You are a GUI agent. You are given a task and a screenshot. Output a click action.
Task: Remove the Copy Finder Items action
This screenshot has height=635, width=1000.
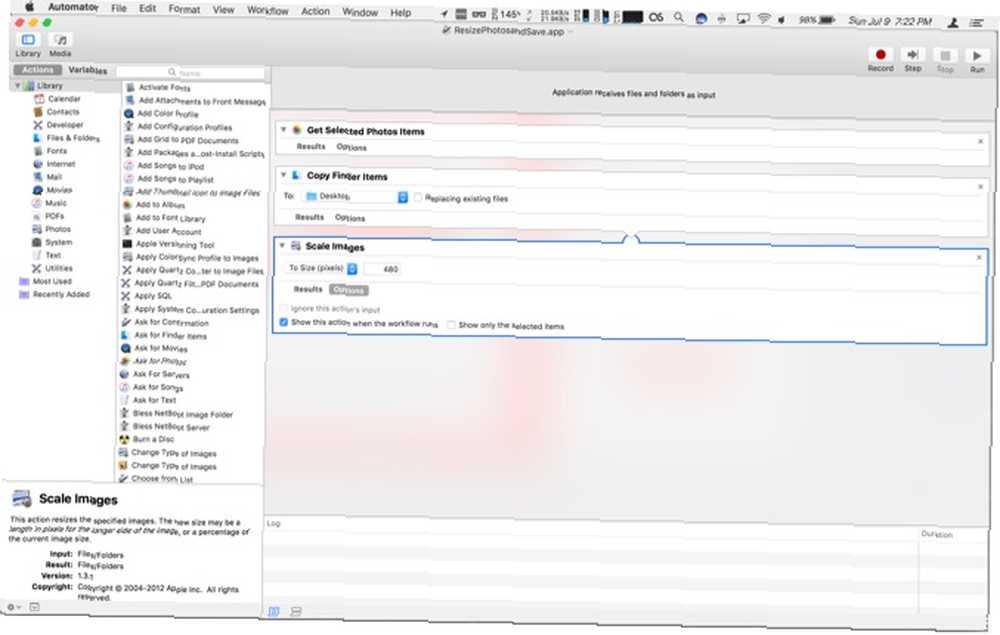coord(980,186)
